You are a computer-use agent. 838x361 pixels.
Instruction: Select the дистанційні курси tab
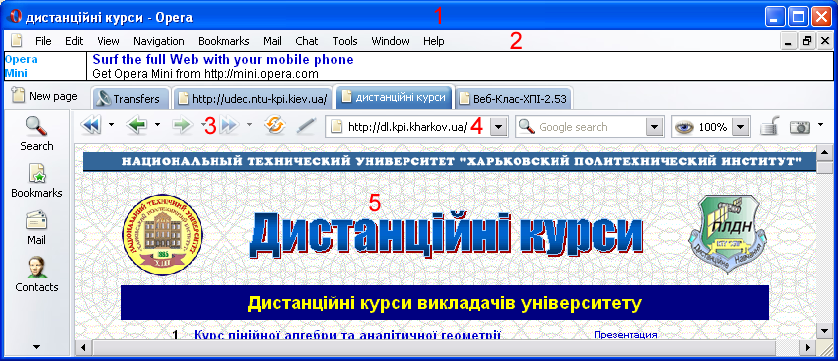pyautogui.click(x=394, y=97)
